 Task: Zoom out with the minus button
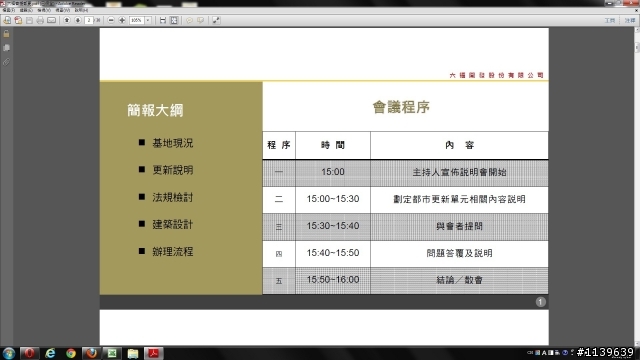tap(111, 20)
